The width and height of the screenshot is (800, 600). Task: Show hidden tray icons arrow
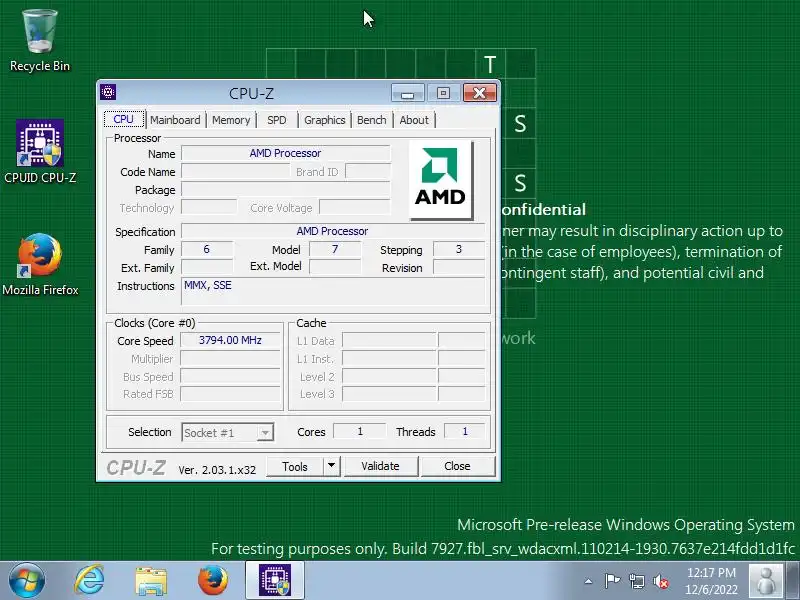click(x=588, y=581)
